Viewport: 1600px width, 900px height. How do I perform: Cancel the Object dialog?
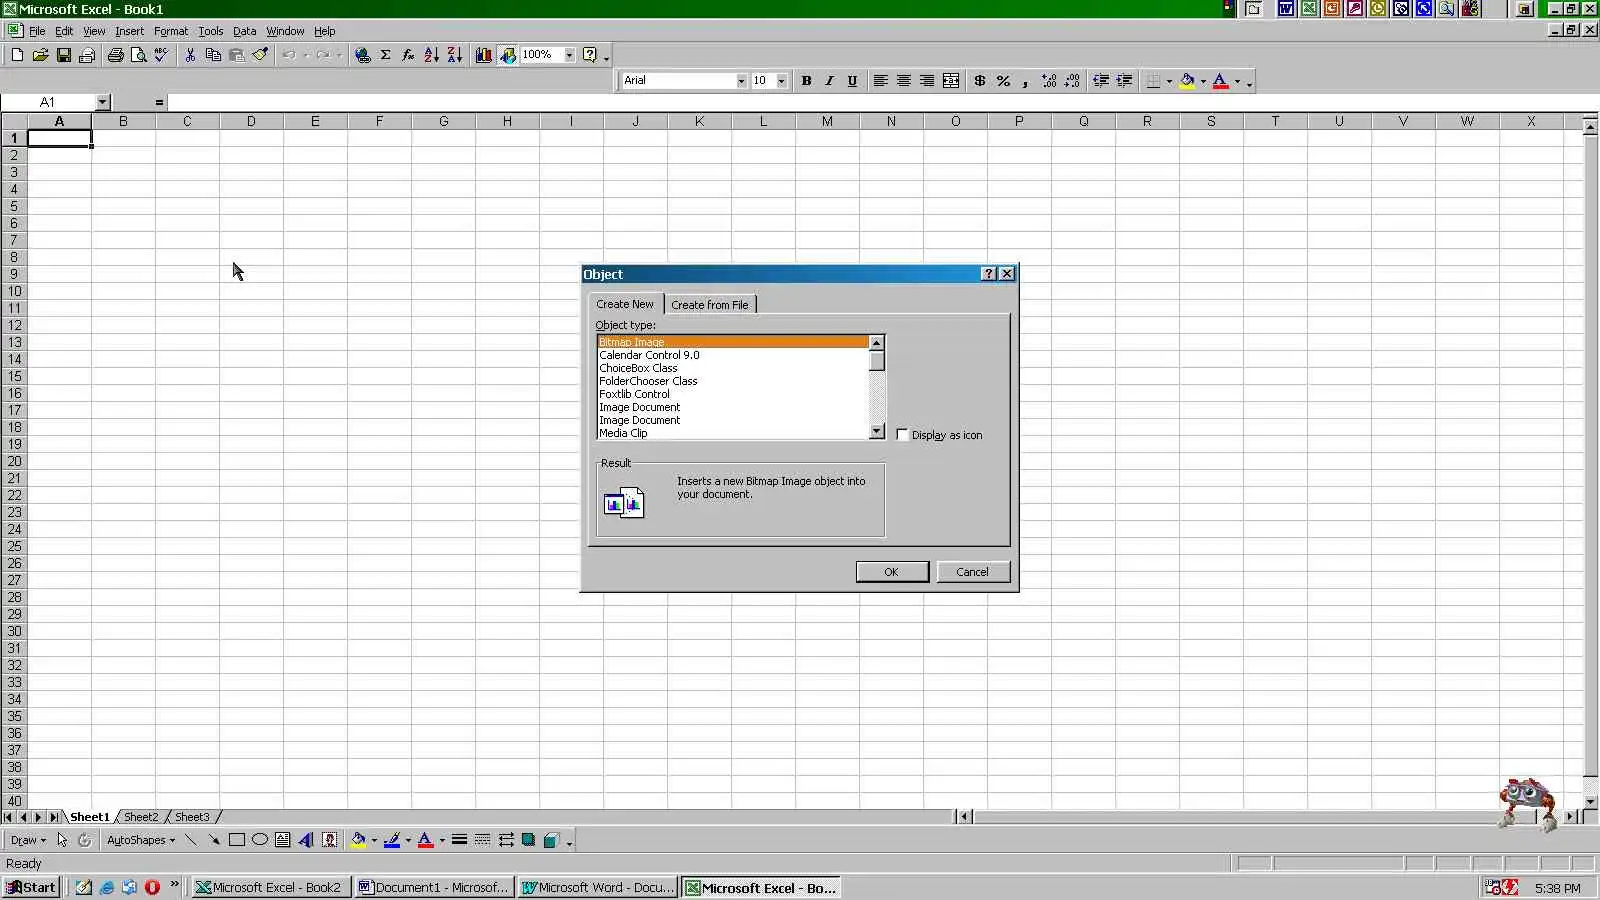[973, 572]
